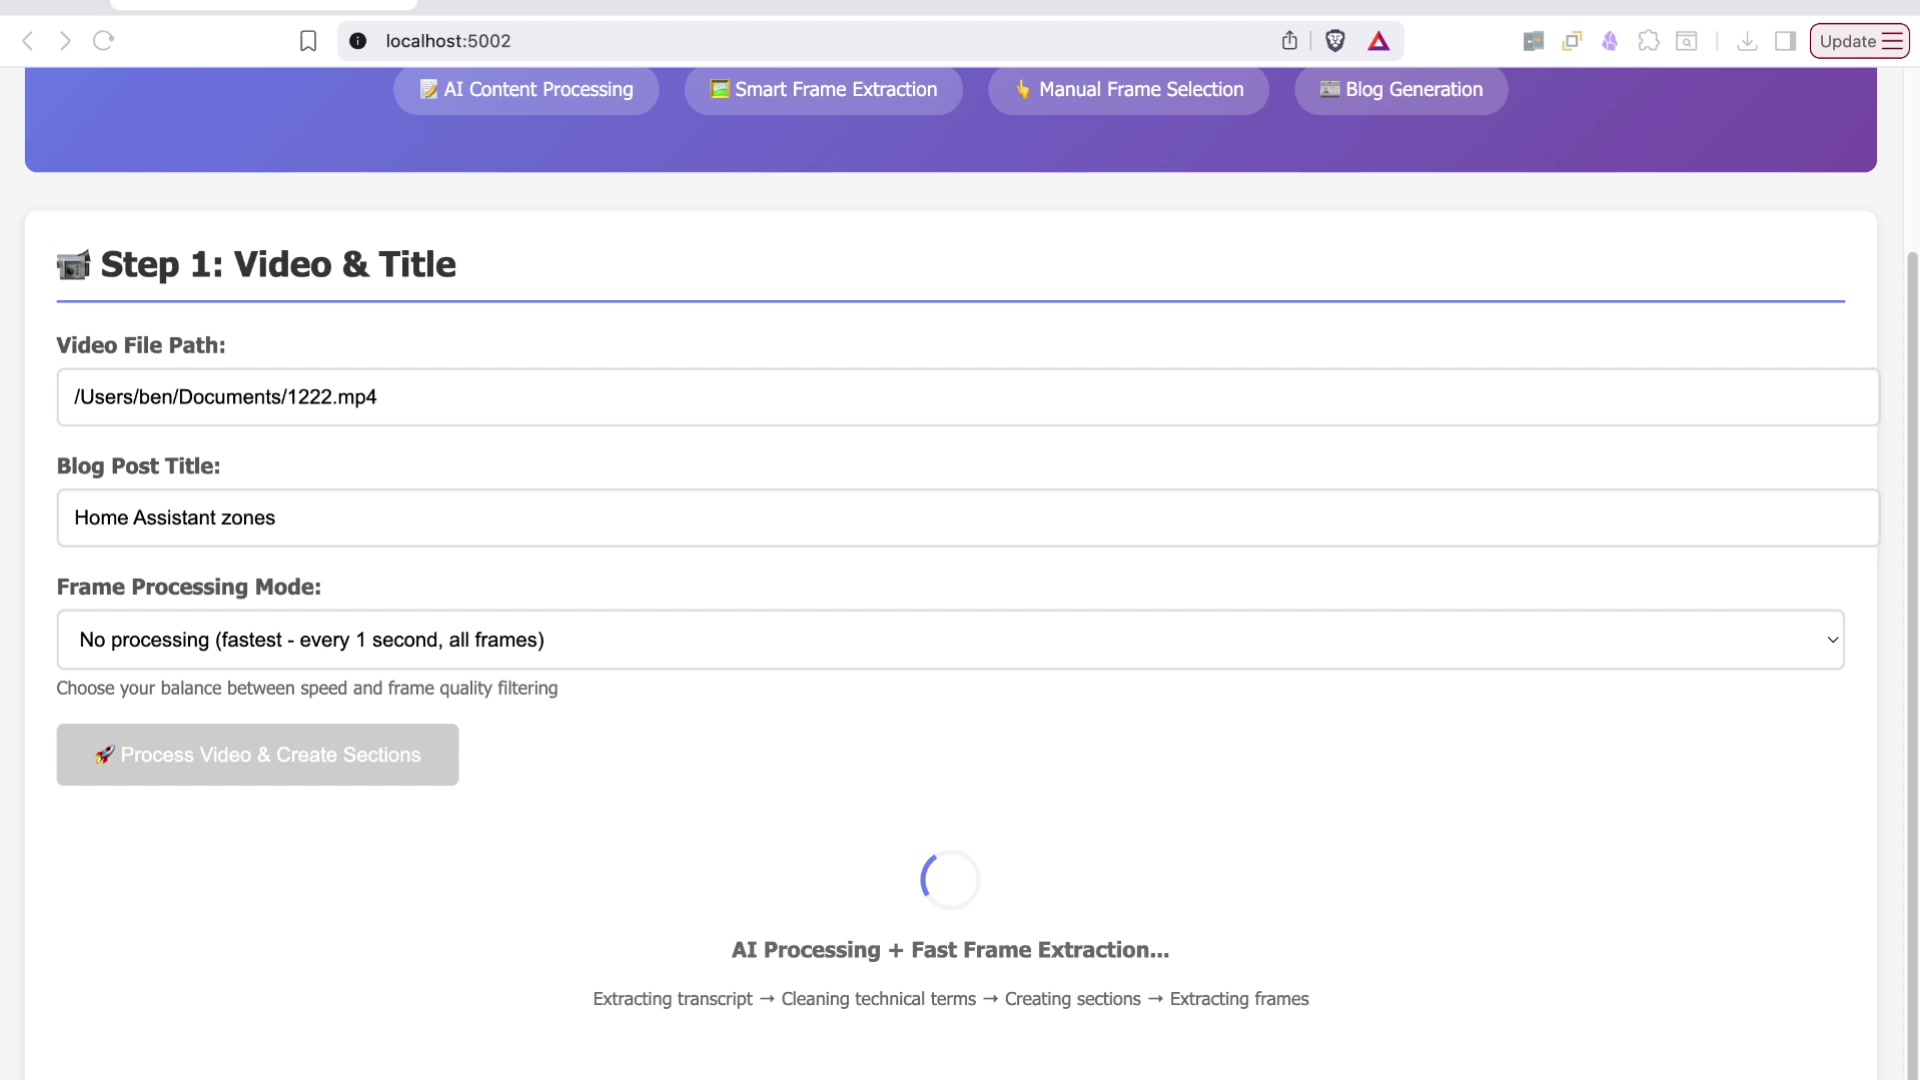Navigate back a page
This screenshot has height=1080, width=1920.
27,41
